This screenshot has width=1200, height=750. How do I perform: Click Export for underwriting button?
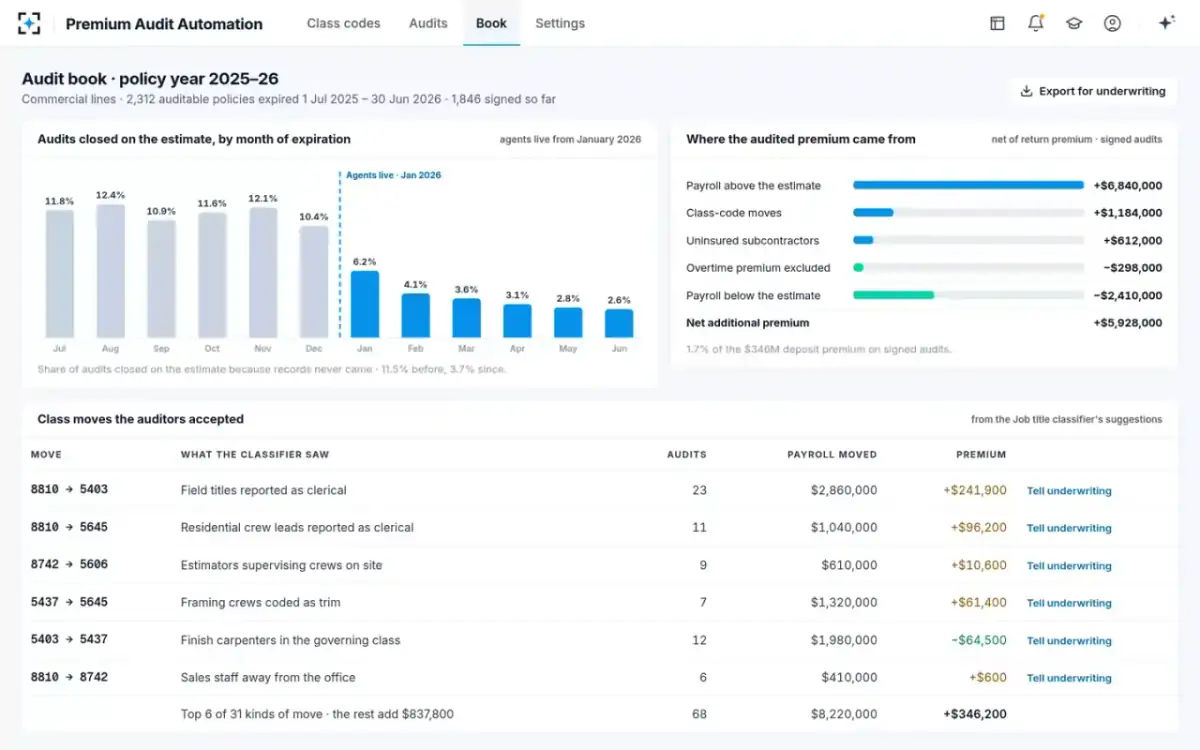1092,91
